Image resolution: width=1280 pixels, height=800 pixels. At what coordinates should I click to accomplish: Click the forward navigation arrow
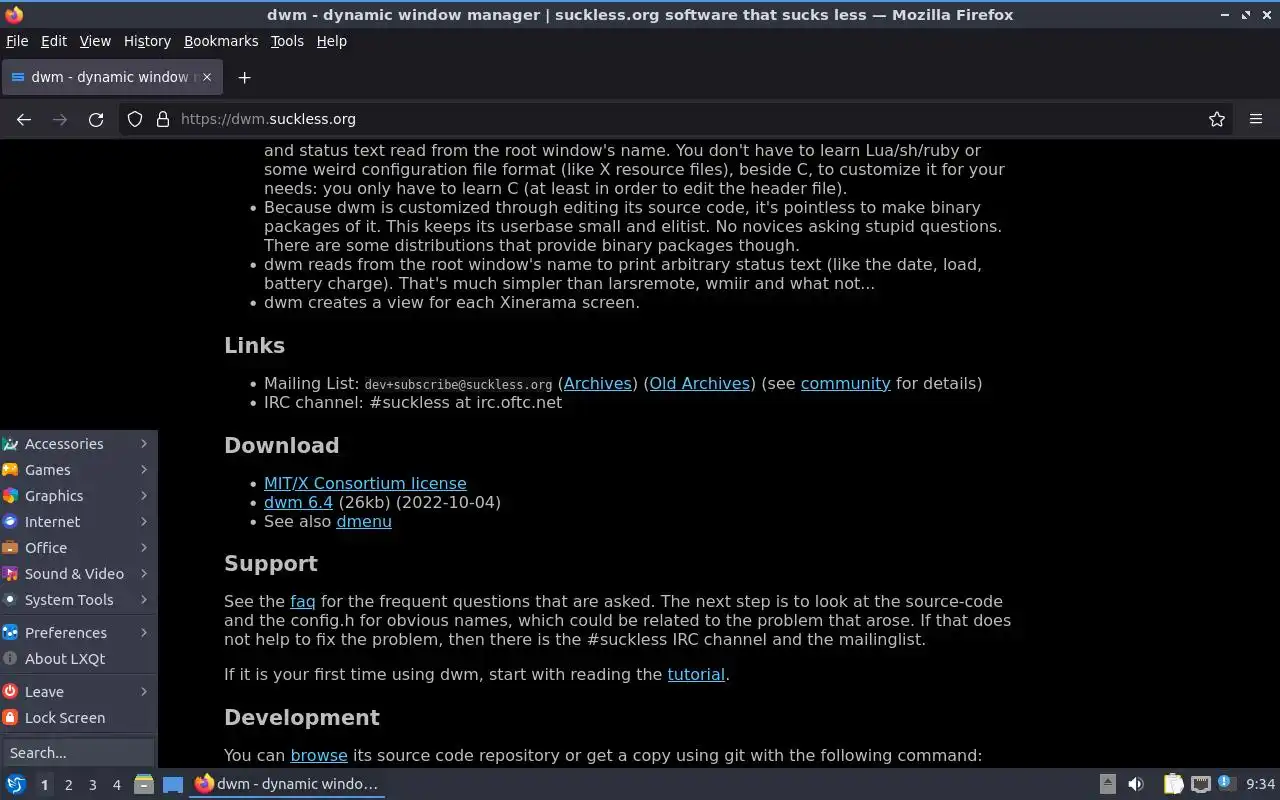[60, 119]
